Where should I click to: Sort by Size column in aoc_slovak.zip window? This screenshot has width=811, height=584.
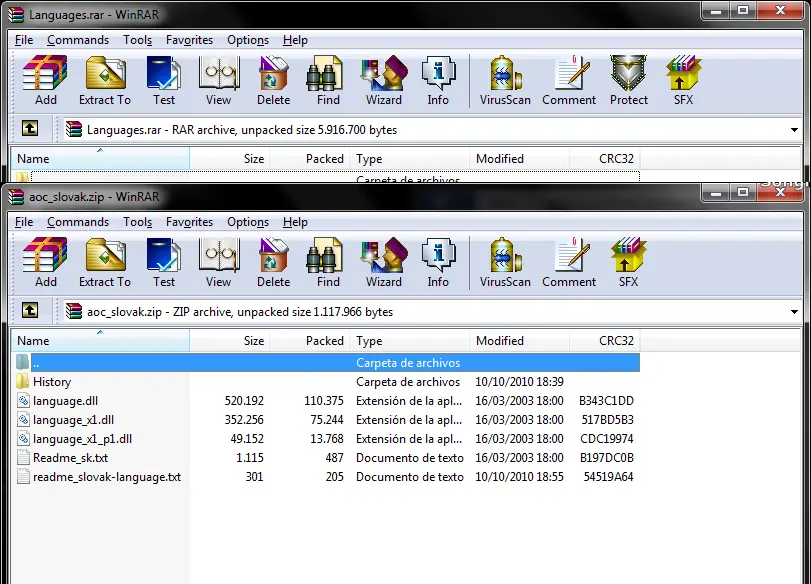point(230,341)
